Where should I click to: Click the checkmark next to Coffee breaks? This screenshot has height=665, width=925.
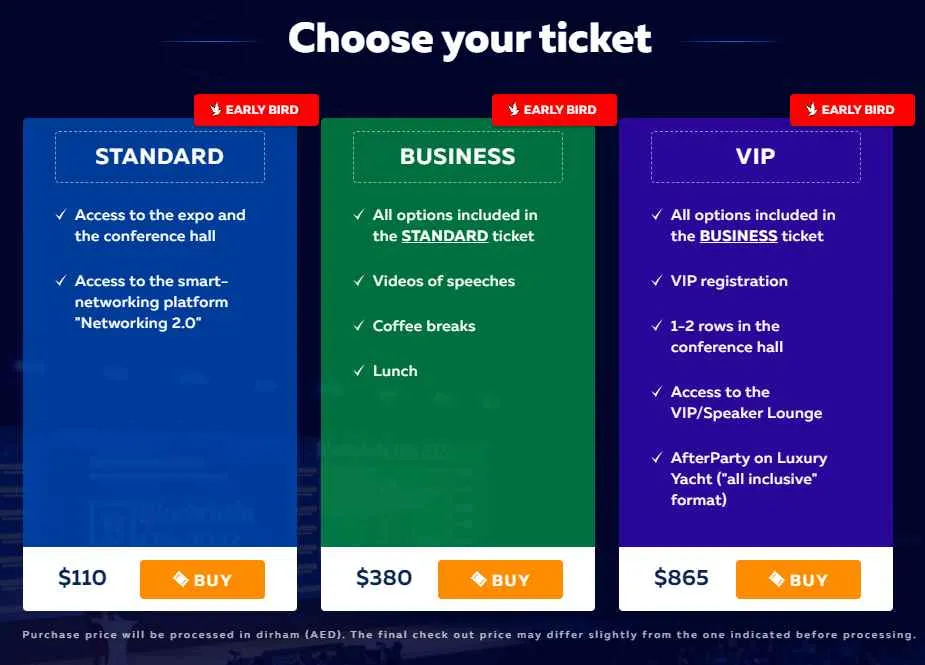point(359,326)
